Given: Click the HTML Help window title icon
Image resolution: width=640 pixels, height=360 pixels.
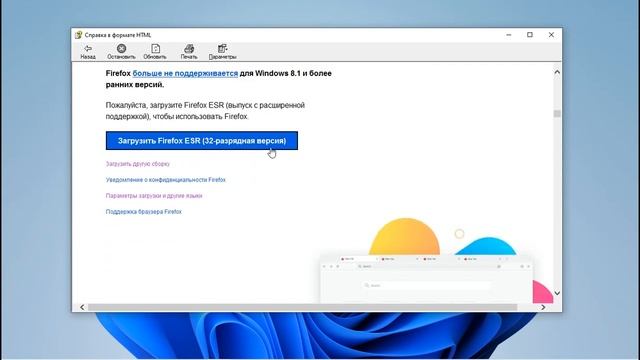Looking at the screenshot, I should [78, 35].
